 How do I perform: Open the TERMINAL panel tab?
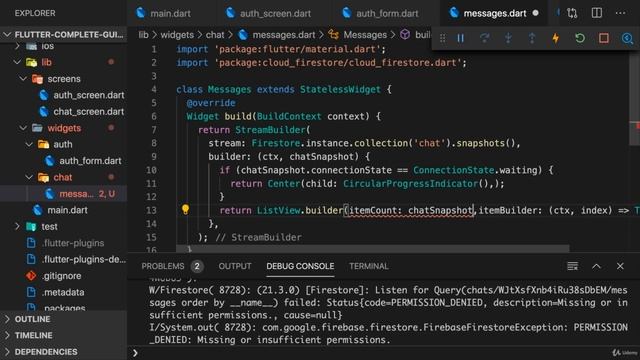[369, 266]
